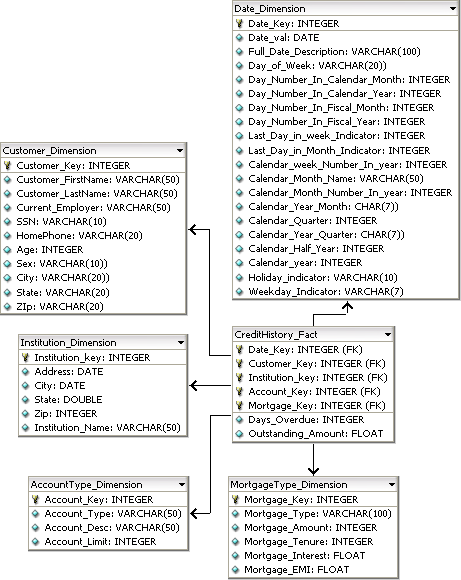Click the key icon beside Mortgage_Key (FK) in CreditHistory_Fact

click(x=239, y=405)
